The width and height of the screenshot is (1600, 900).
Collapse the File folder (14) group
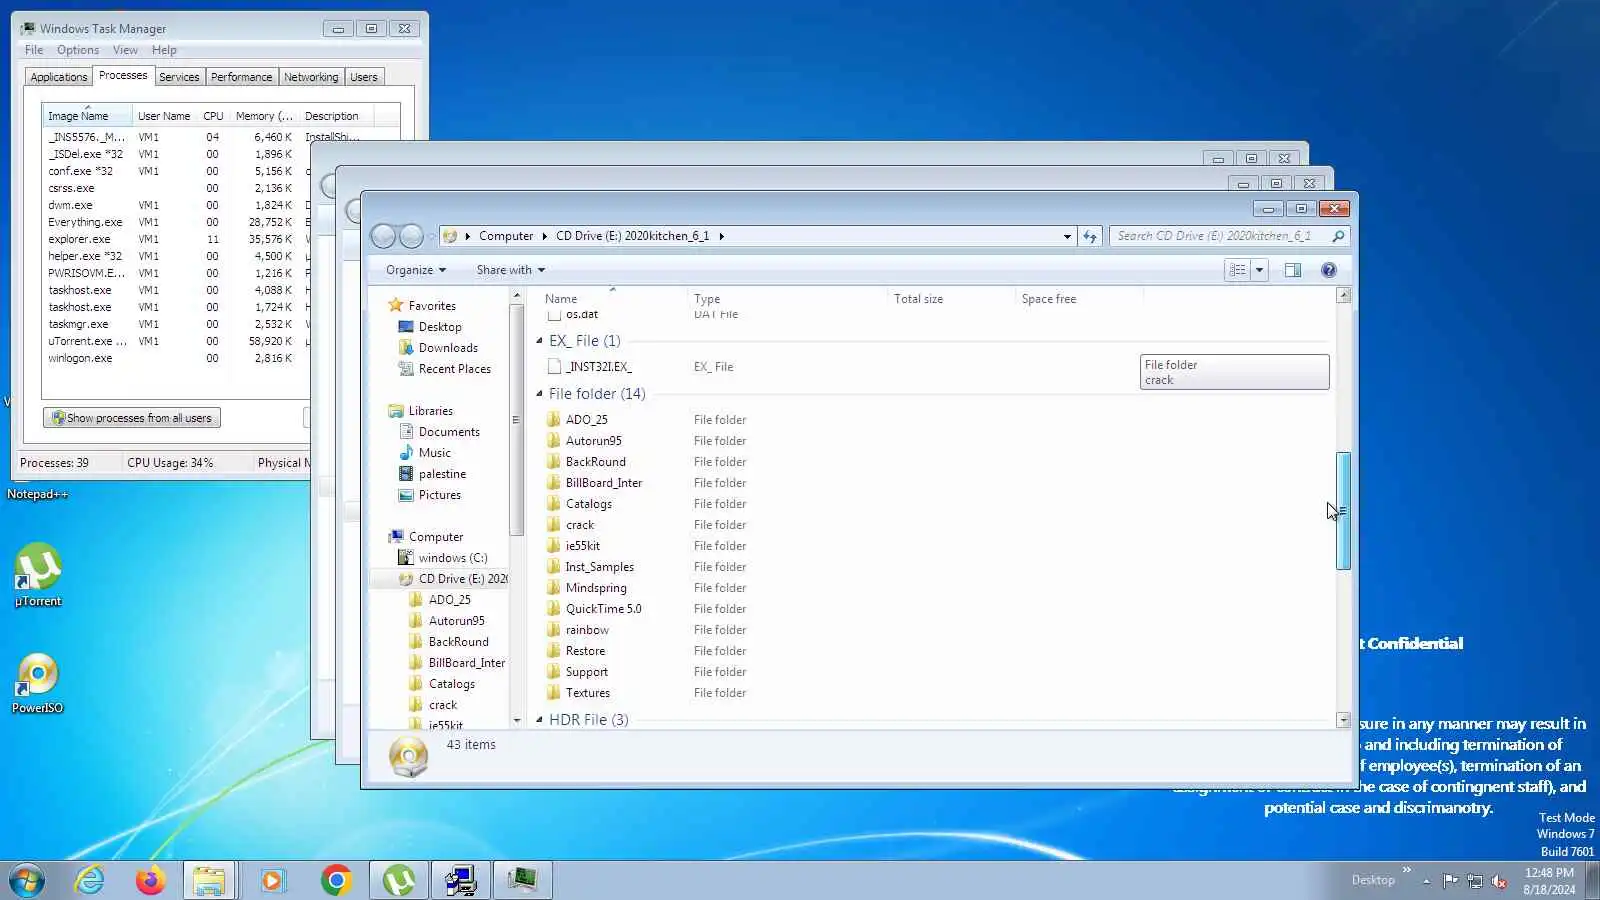(x=539, y=394)
